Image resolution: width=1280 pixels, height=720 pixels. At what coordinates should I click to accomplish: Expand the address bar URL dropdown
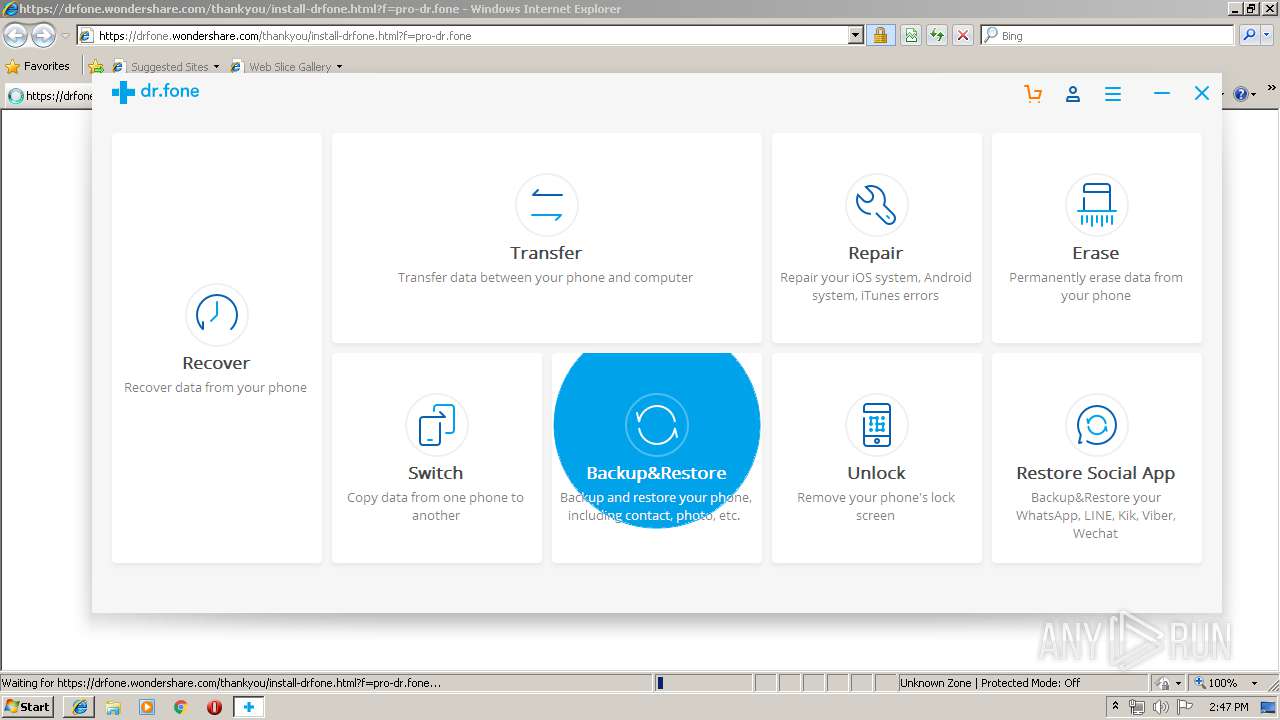856,35
